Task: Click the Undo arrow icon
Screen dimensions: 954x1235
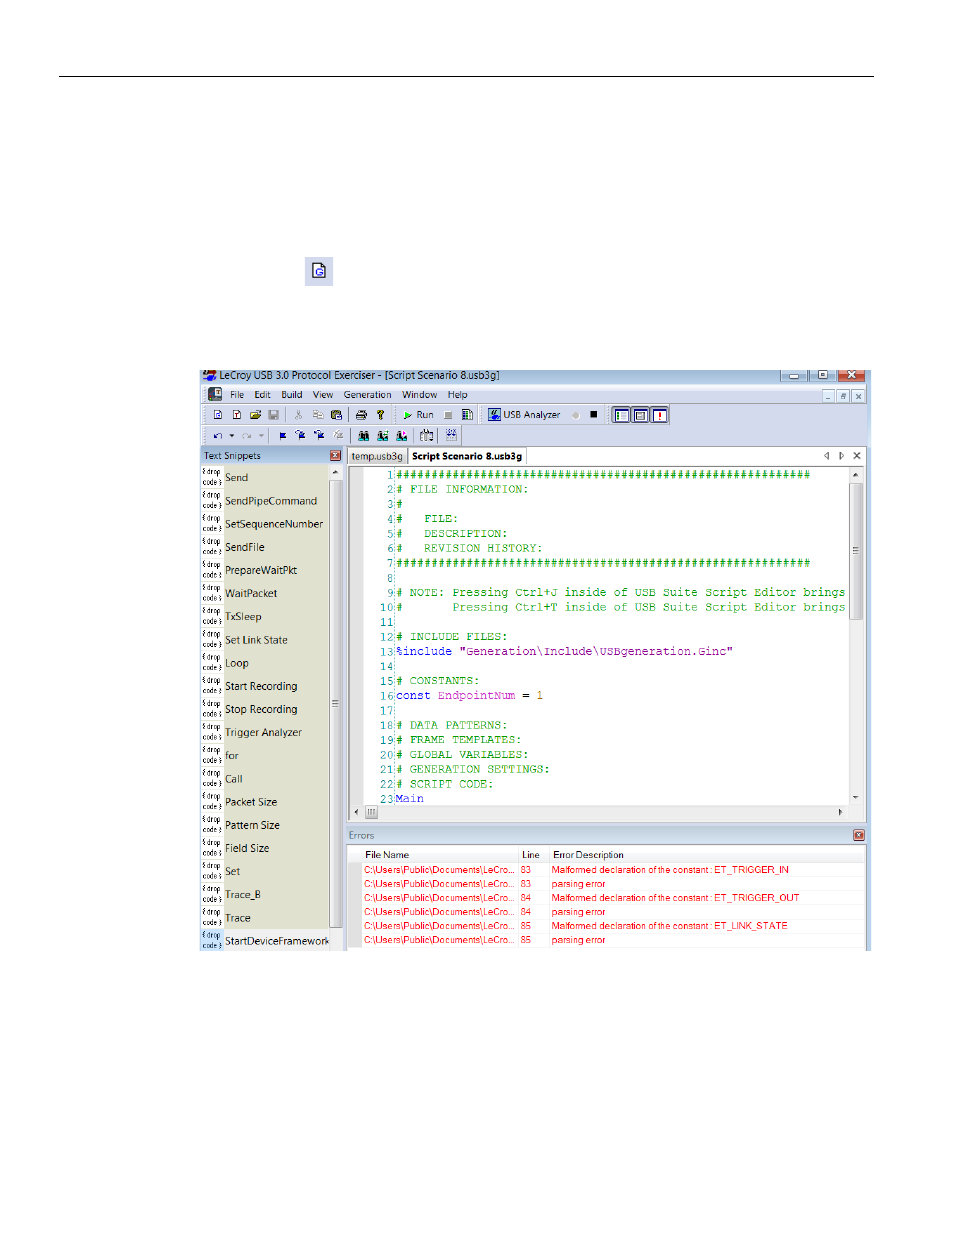Action: click(x=217, y=436)
